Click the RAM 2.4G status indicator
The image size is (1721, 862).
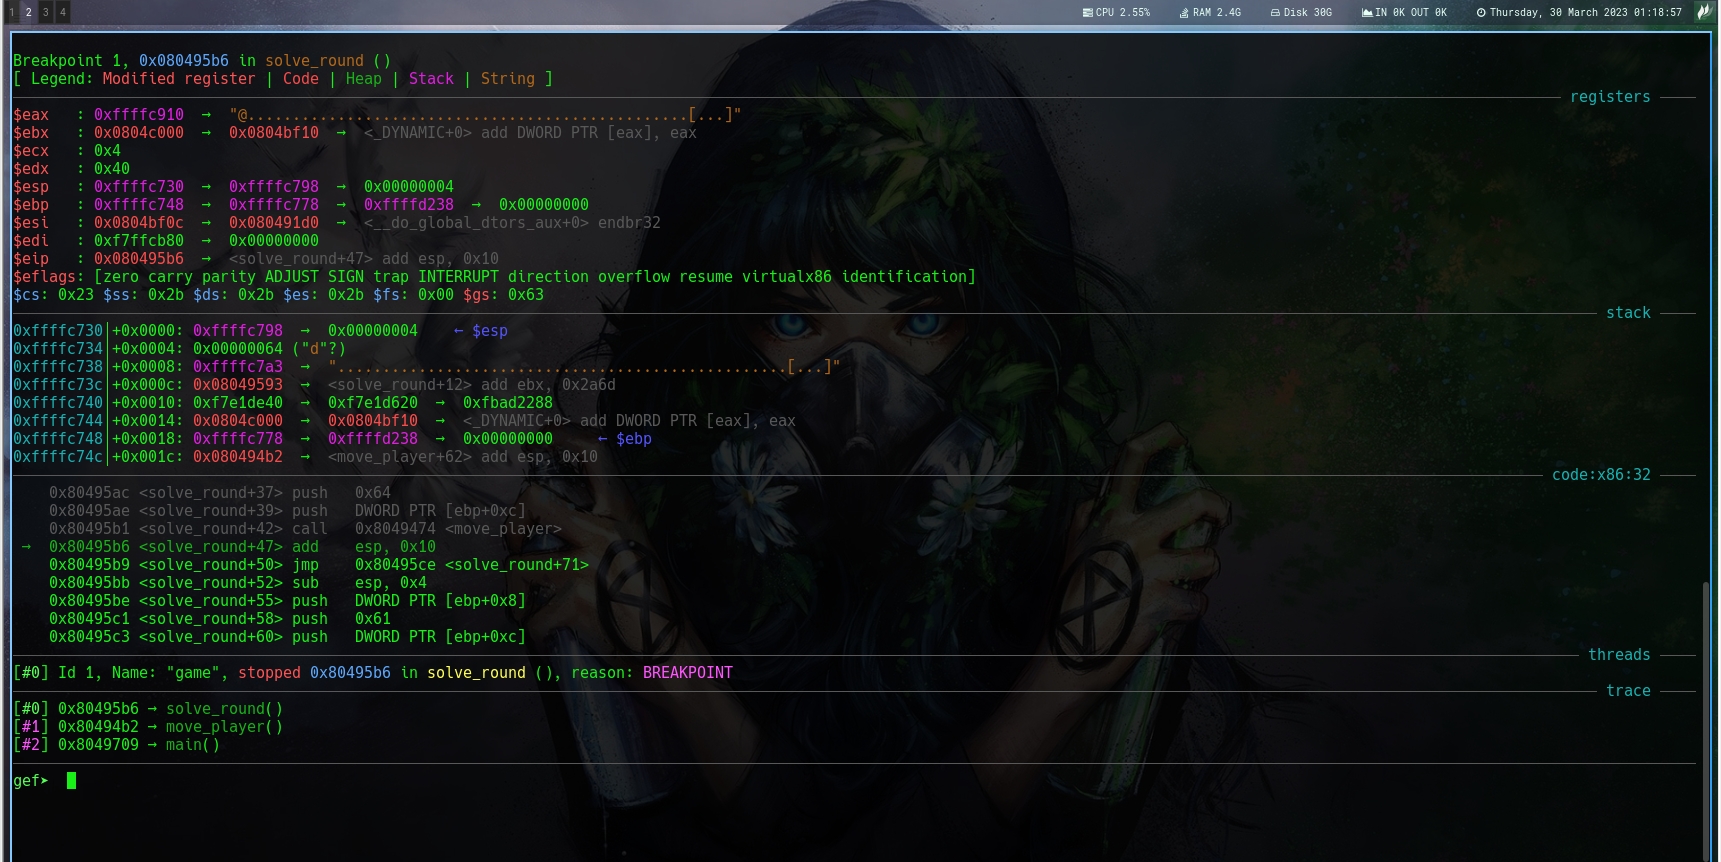click(x=1210, y=13)
